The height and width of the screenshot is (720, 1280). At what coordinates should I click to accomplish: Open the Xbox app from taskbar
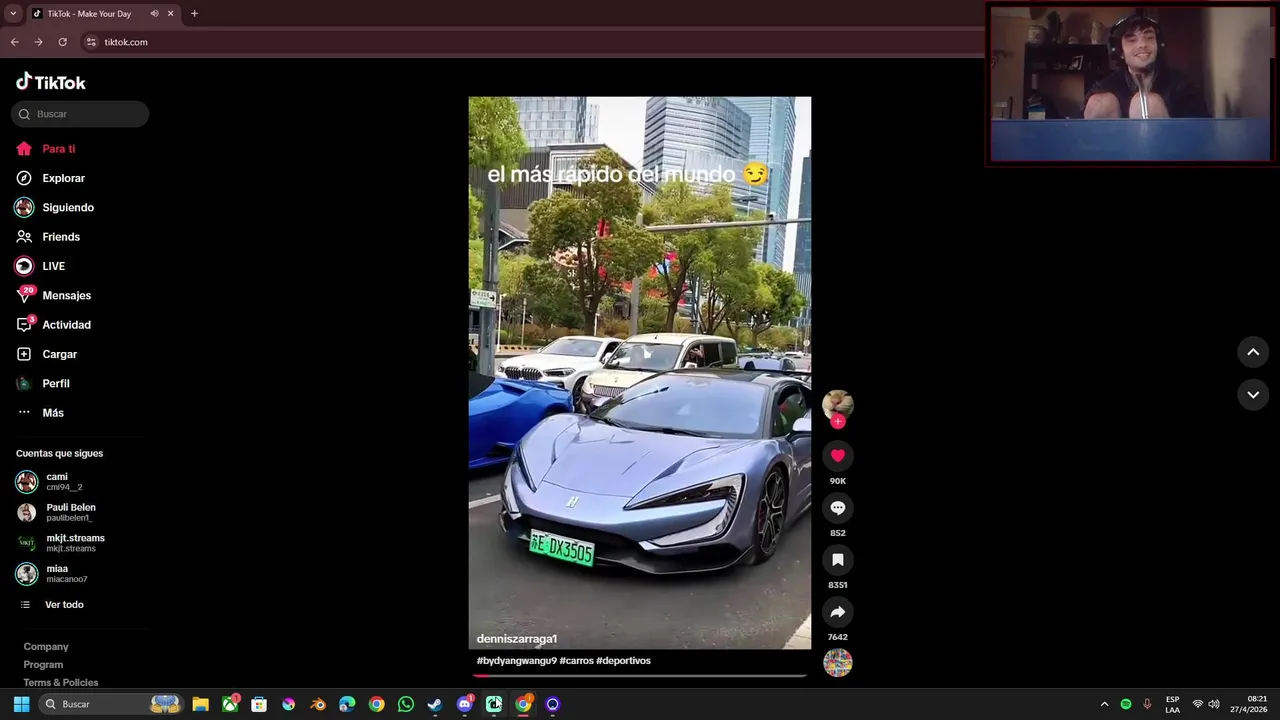(x=230, y=704)
